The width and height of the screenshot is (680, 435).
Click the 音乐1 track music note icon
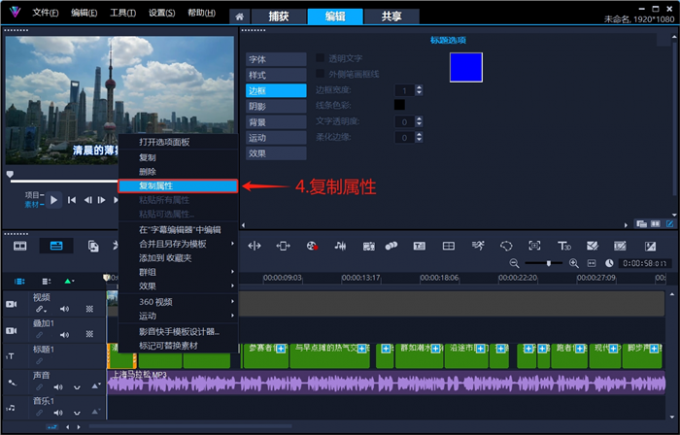point(11,408)
